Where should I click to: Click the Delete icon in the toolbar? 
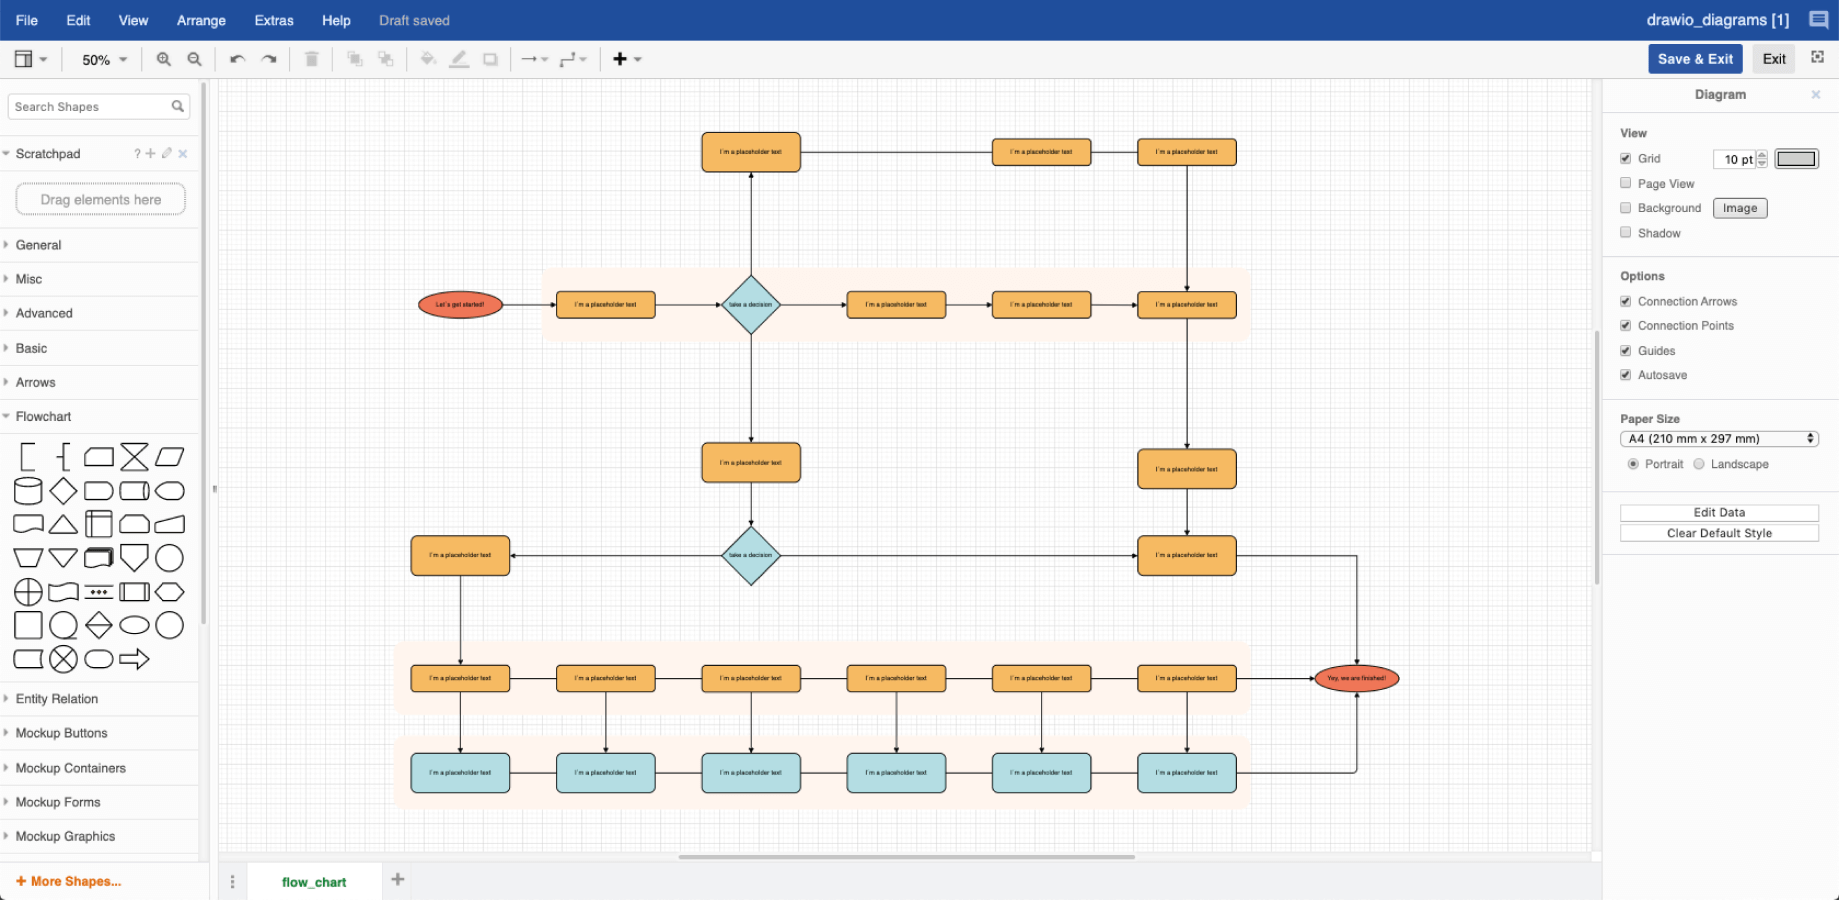click(x=311, y=59)
